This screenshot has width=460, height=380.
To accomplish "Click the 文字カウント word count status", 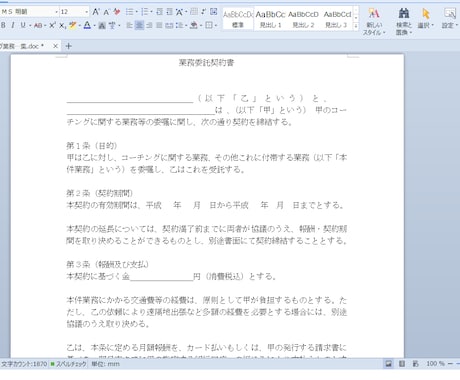I will pos(24,364).
